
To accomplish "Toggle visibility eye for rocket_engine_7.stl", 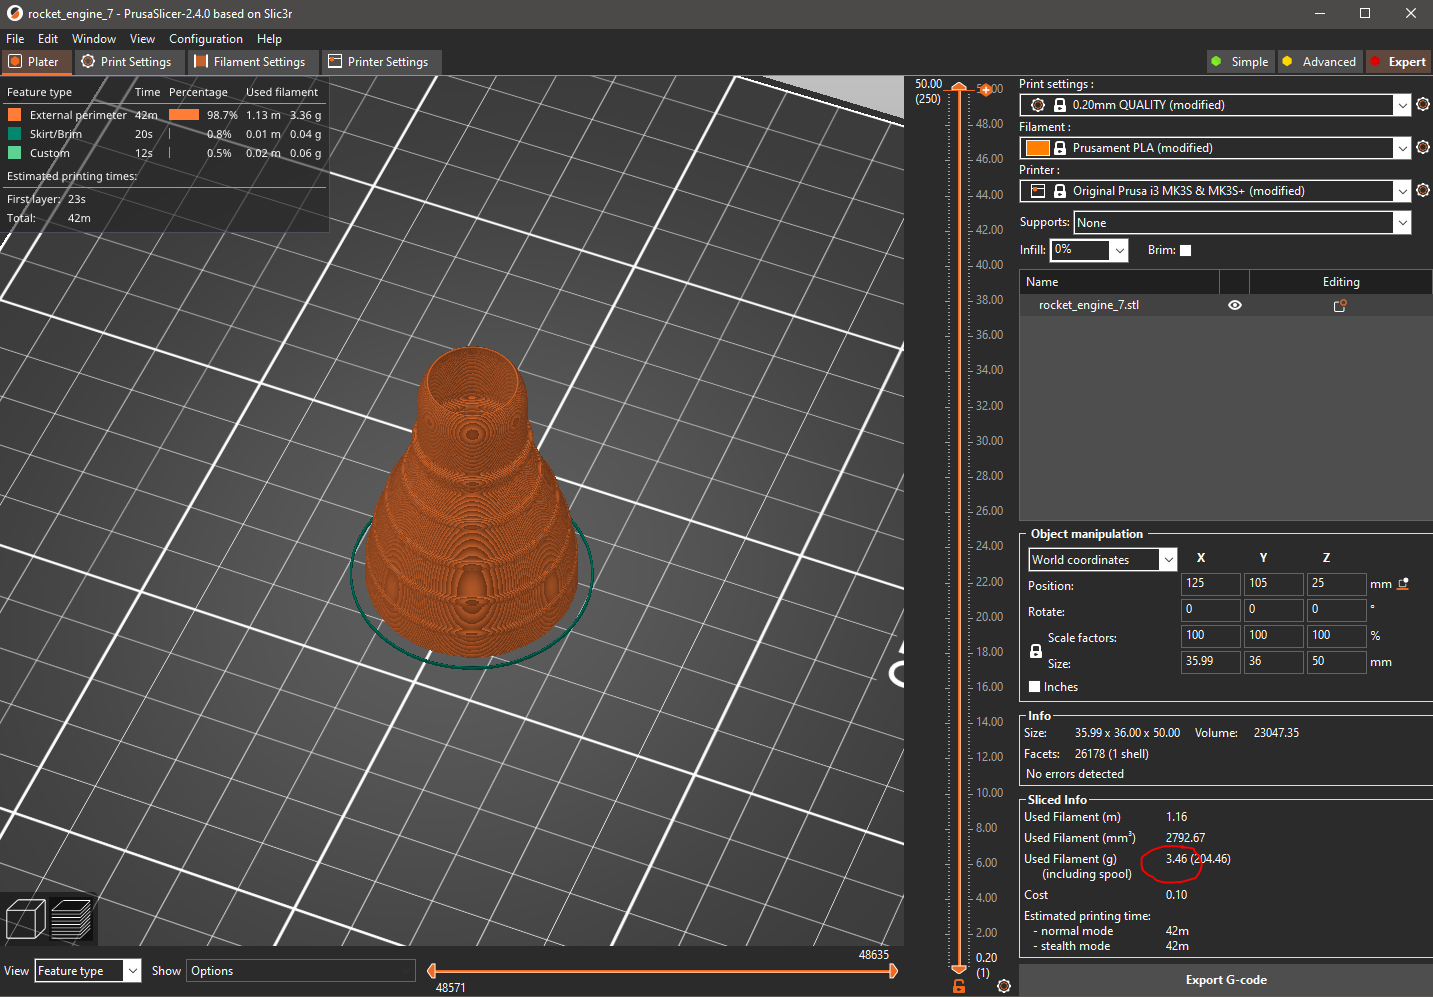I will [1235, 305].
